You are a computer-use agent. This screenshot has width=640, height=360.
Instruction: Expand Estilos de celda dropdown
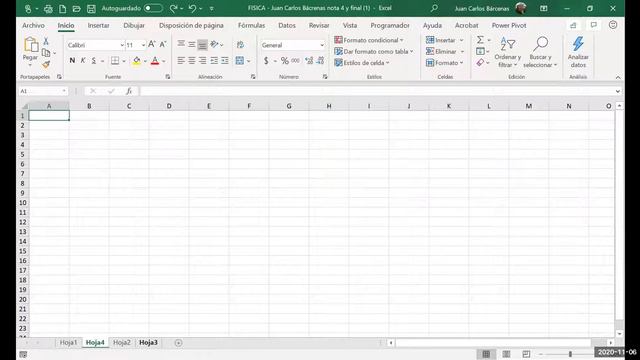tap(387, 63)
